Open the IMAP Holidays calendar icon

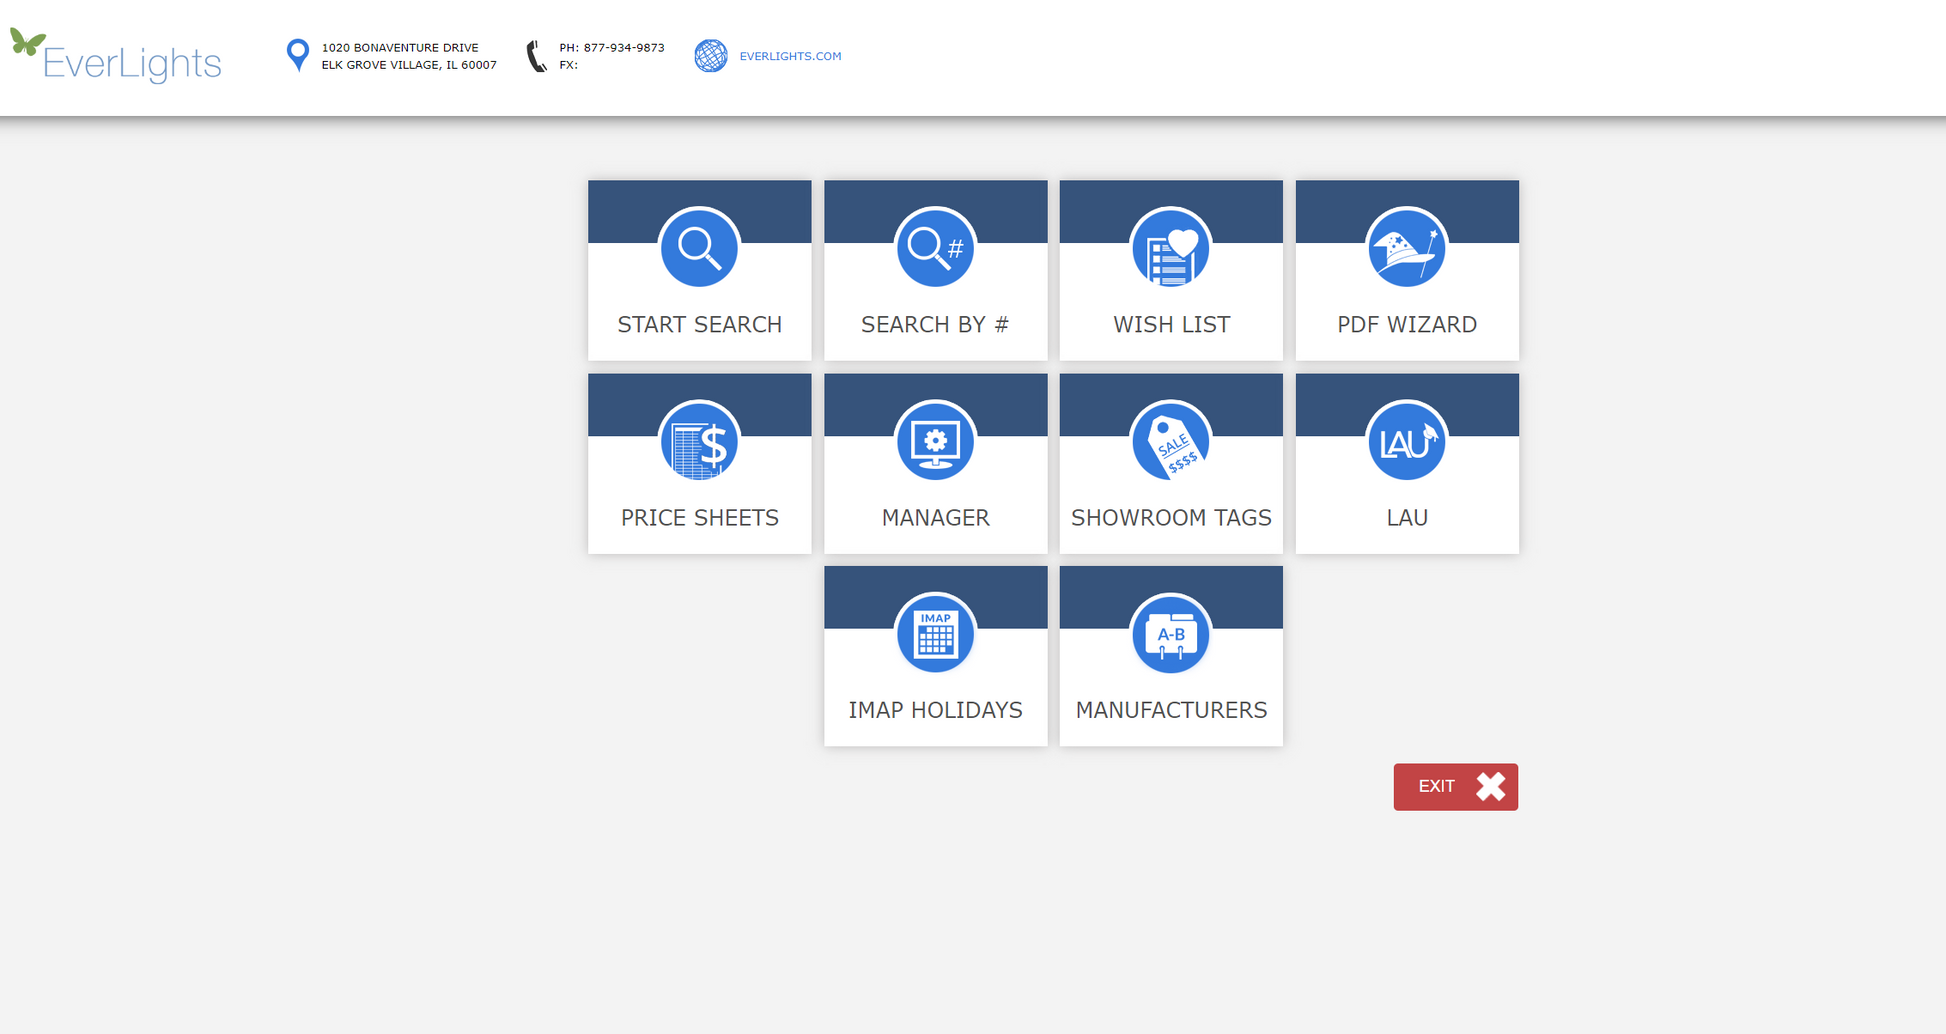tap(935, 634)
